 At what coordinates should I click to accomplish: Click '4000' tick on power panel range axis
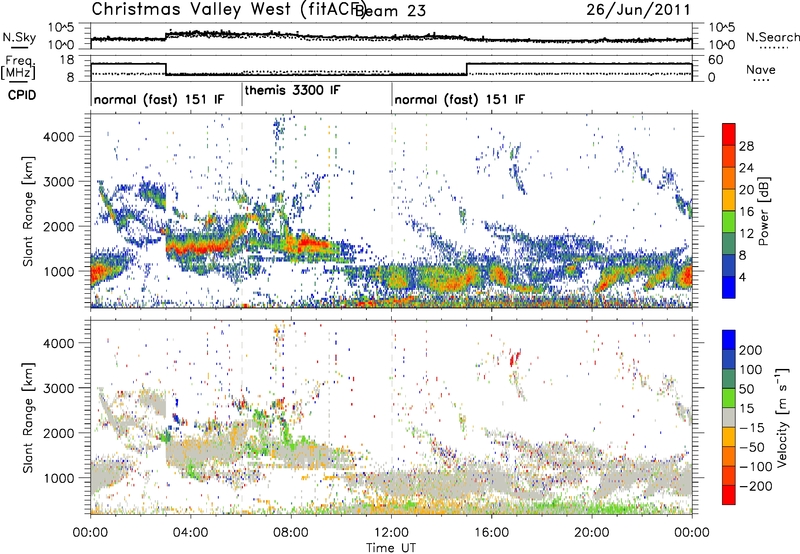pyautogui.click(x=59, y=137)
